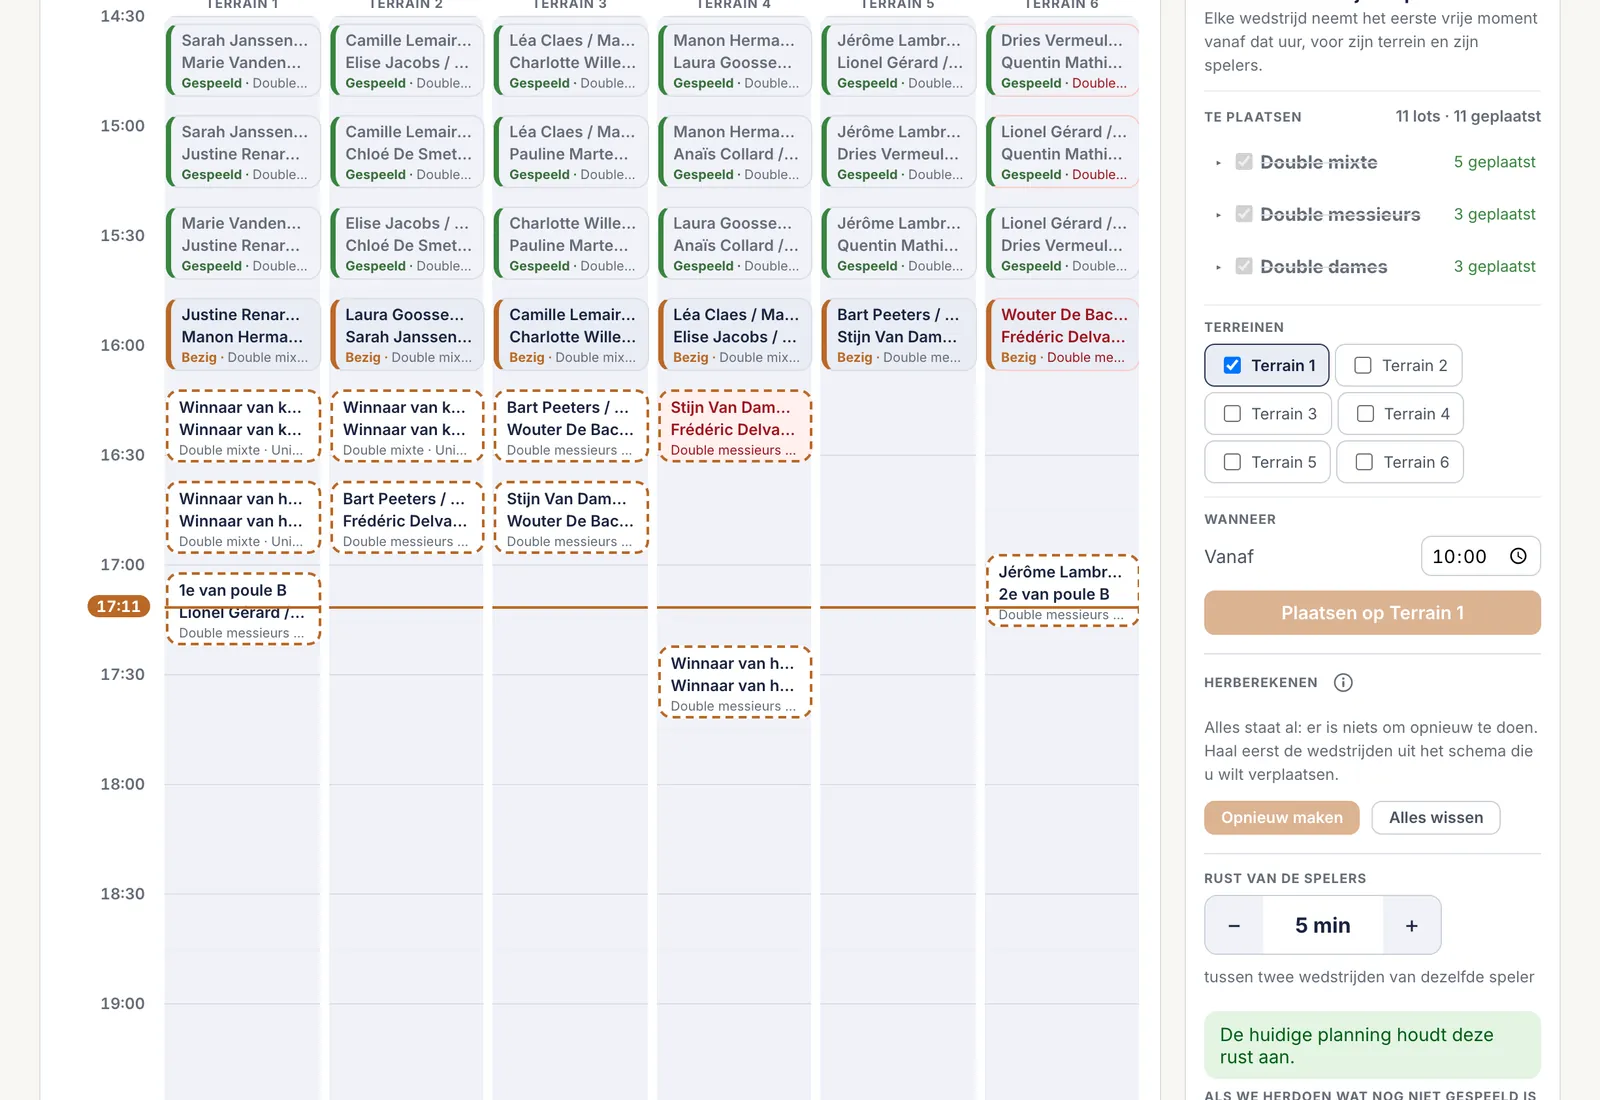The width and height of the screenshot is (1600, 1100).
Task: Enable the Terrain 6 checkbox
Action: coord(1364,462)
